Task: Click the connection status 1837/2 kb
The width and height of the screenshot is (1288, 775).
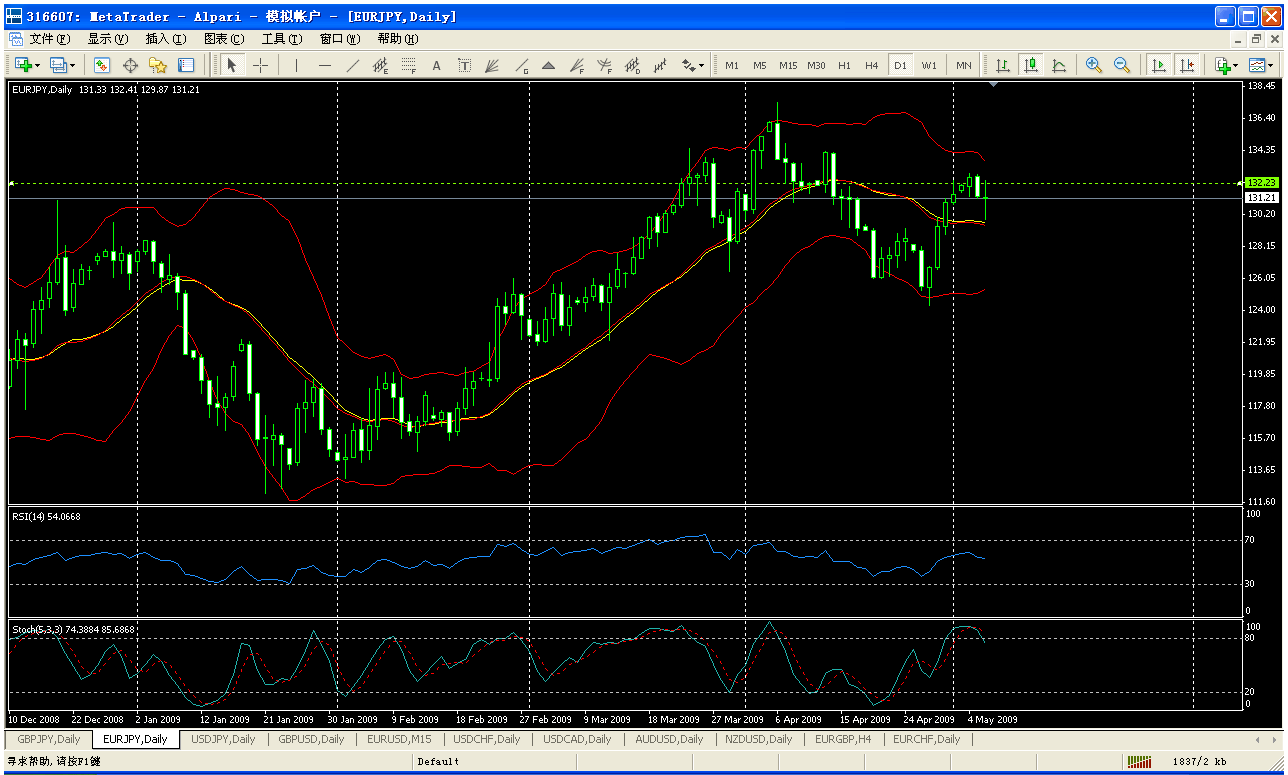Action: tap(1200, 761)
